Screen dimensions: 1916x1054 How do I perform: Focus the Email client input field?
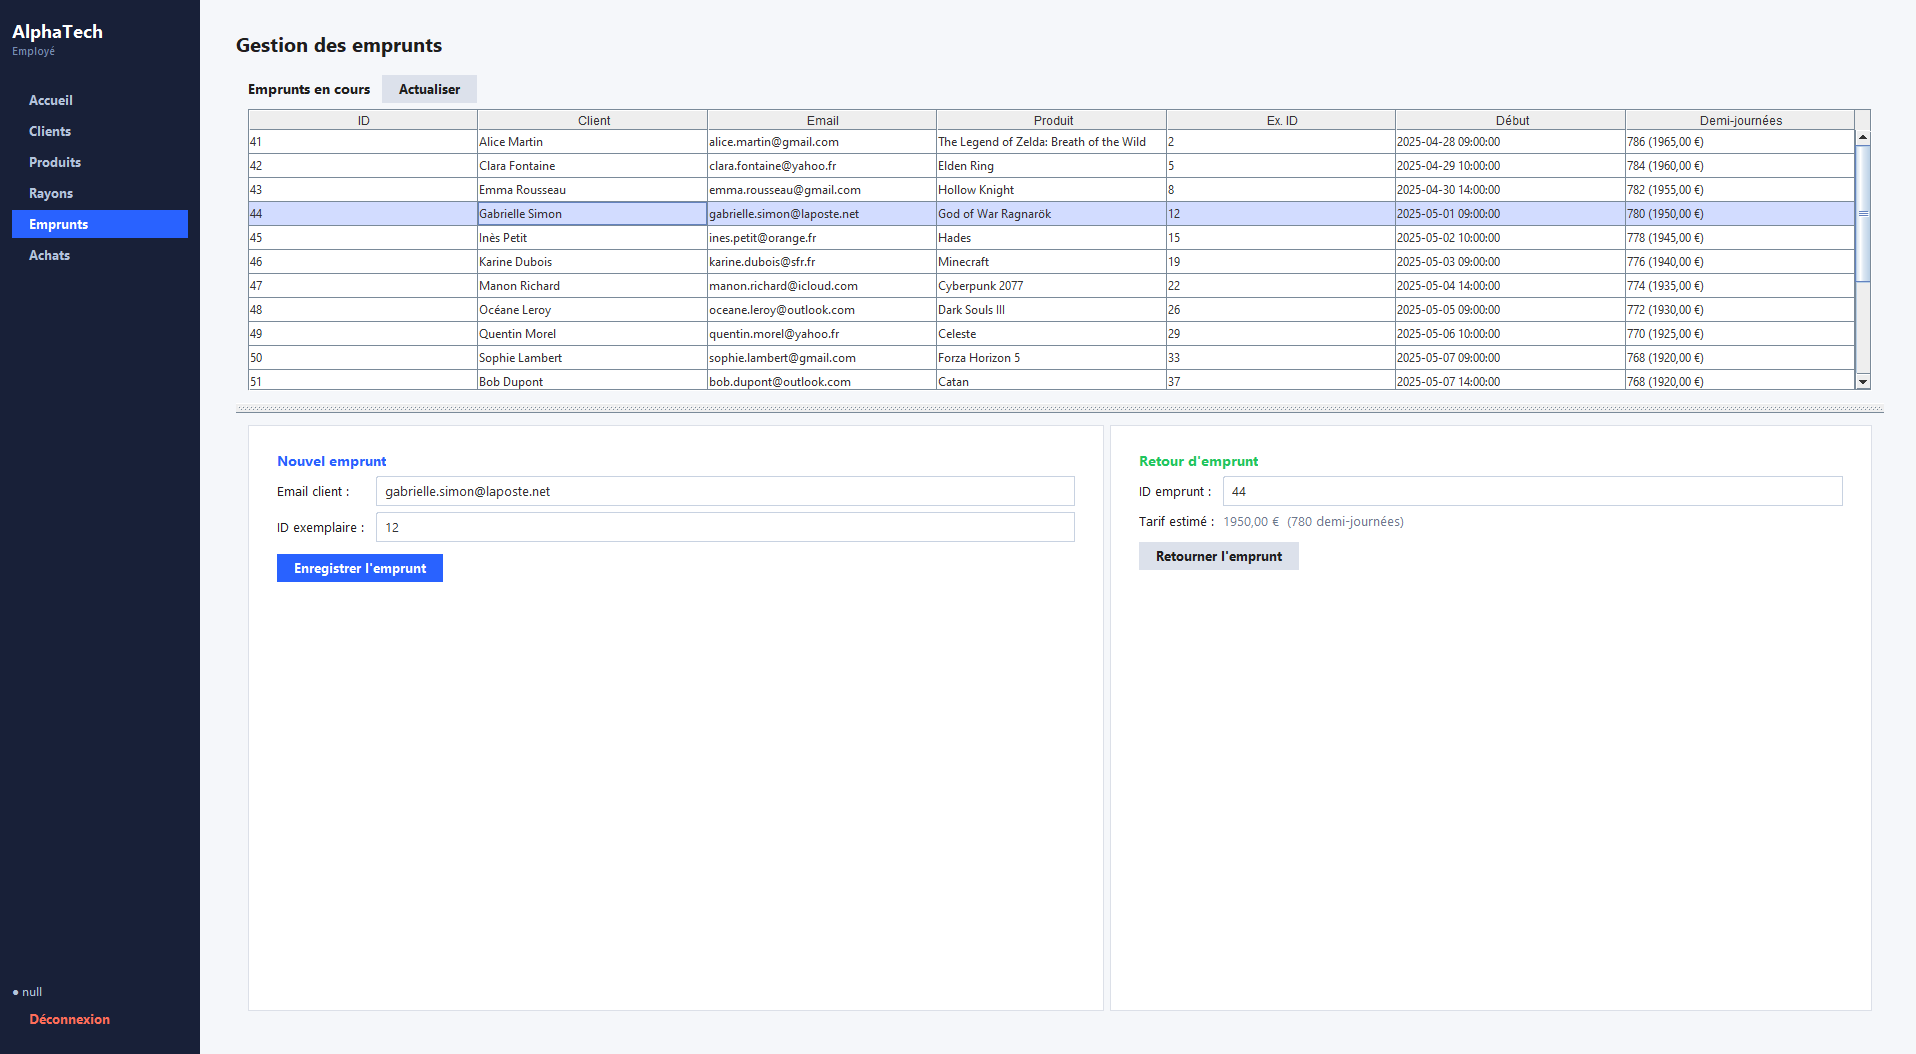pos(725,491)
